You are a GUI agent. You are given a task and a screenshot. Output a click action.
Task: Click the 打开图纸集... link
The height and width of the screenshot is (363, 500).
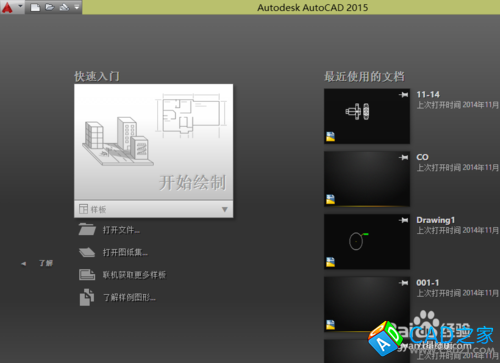click(x=125, y=252)
